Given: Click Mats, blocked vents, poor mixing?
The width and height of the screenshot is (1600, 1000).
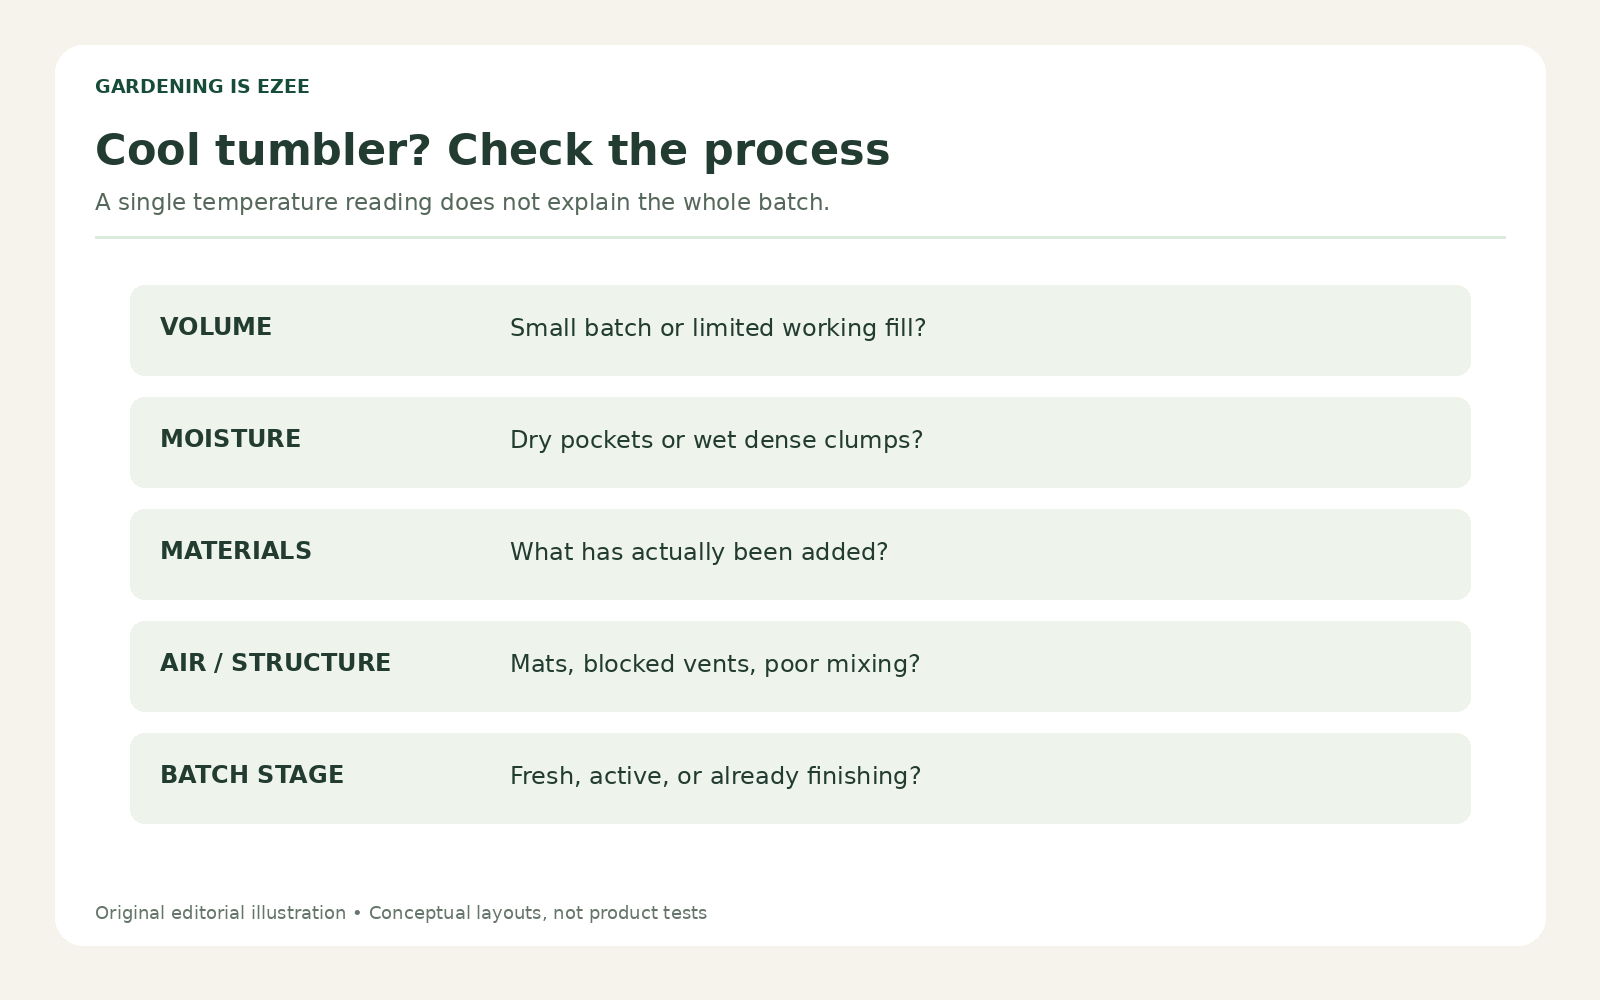Looking at the screenshot, I should [x=715, y=664].
